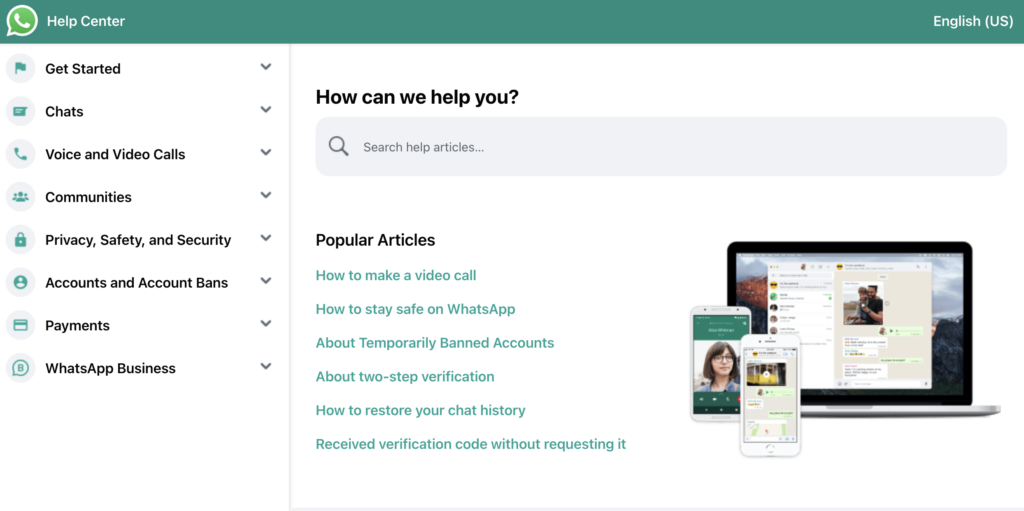Click the Chats message icon
The height and width of the screenshot is (511, 1024).
pyautogui.click(x=20, y=111)
